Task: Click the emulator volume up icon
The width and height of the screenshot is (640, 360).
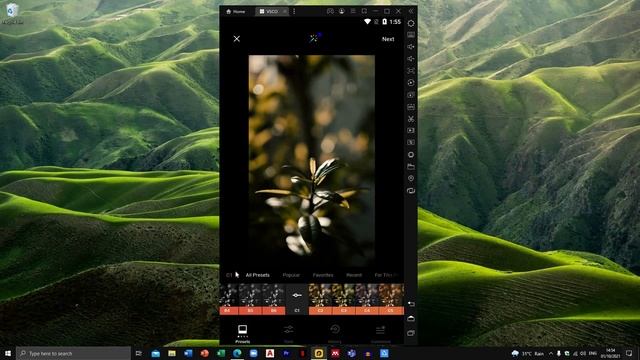Action: pos(411,47)
